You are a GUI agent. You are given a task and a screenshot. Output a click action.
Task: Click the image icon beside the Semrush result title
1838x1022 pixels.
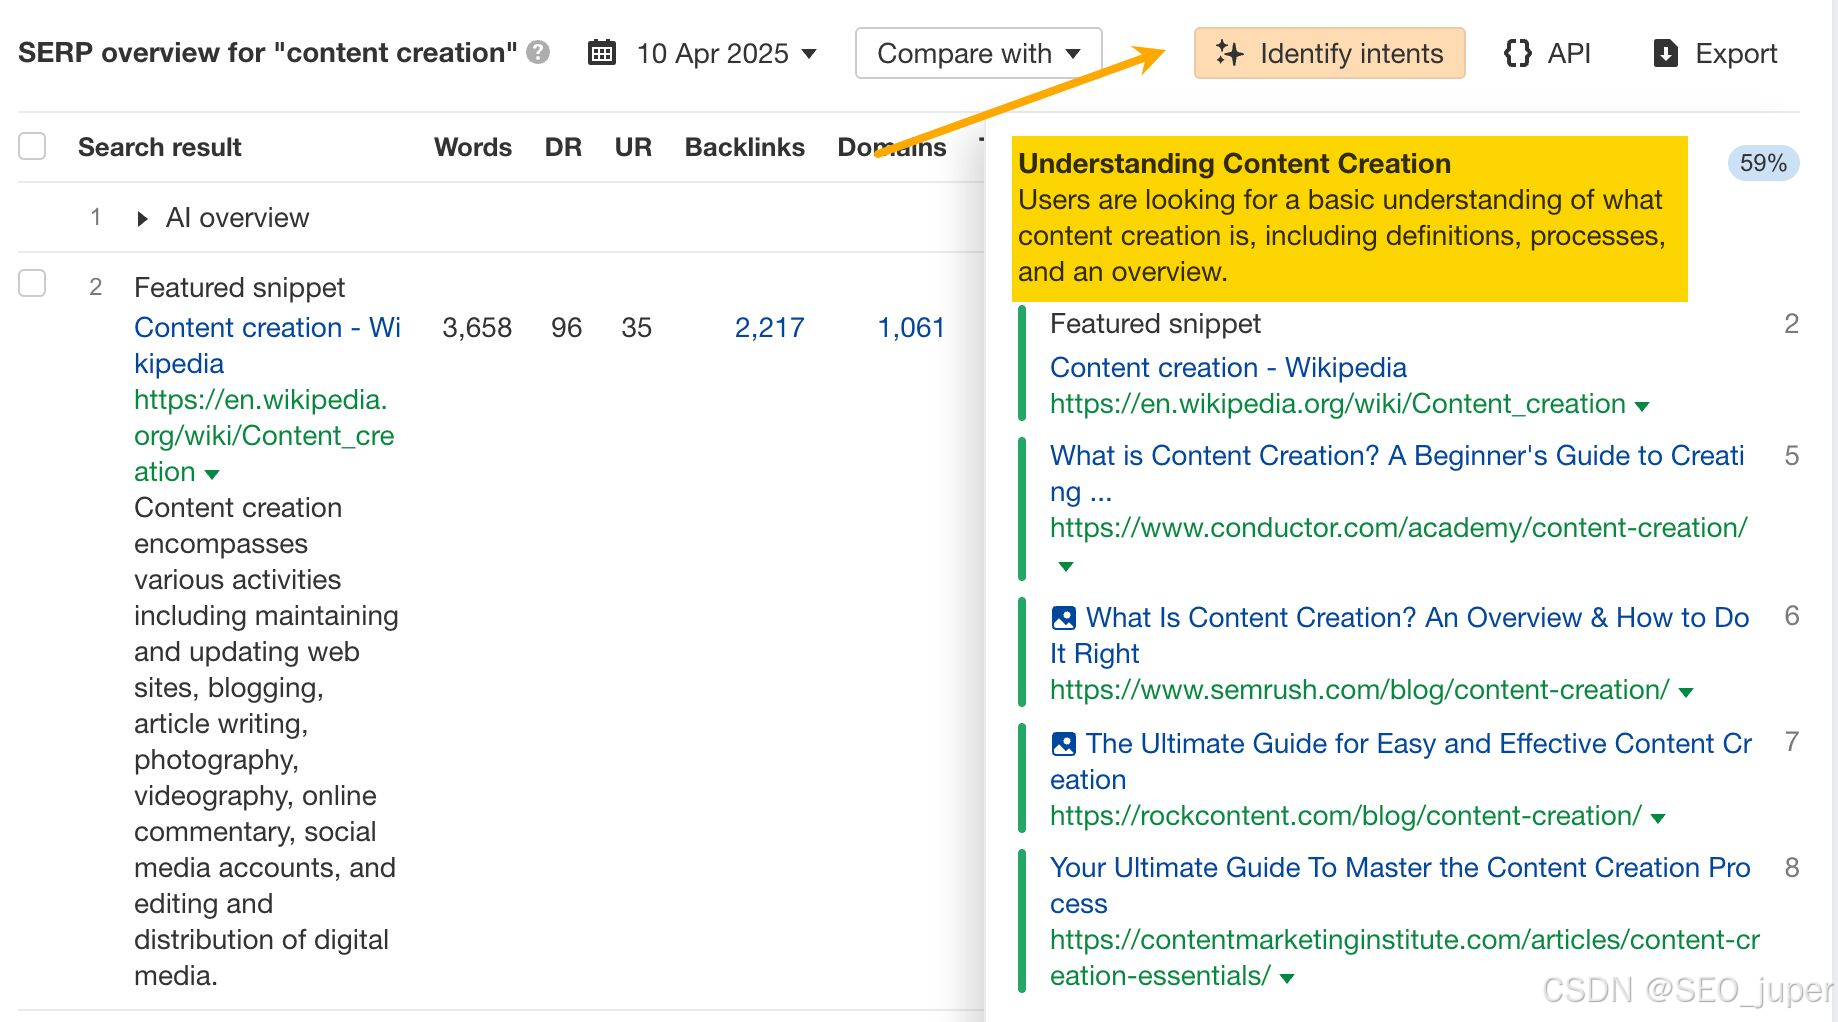1064,618
